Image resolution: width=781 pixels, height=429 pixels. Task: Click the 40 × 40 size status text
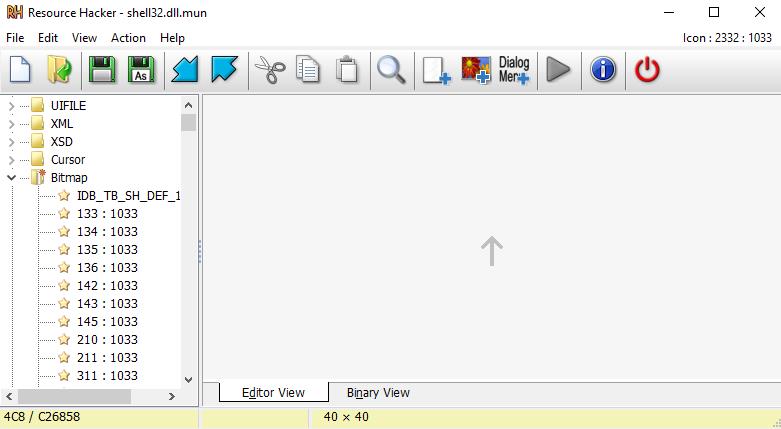tap(346, 417)
